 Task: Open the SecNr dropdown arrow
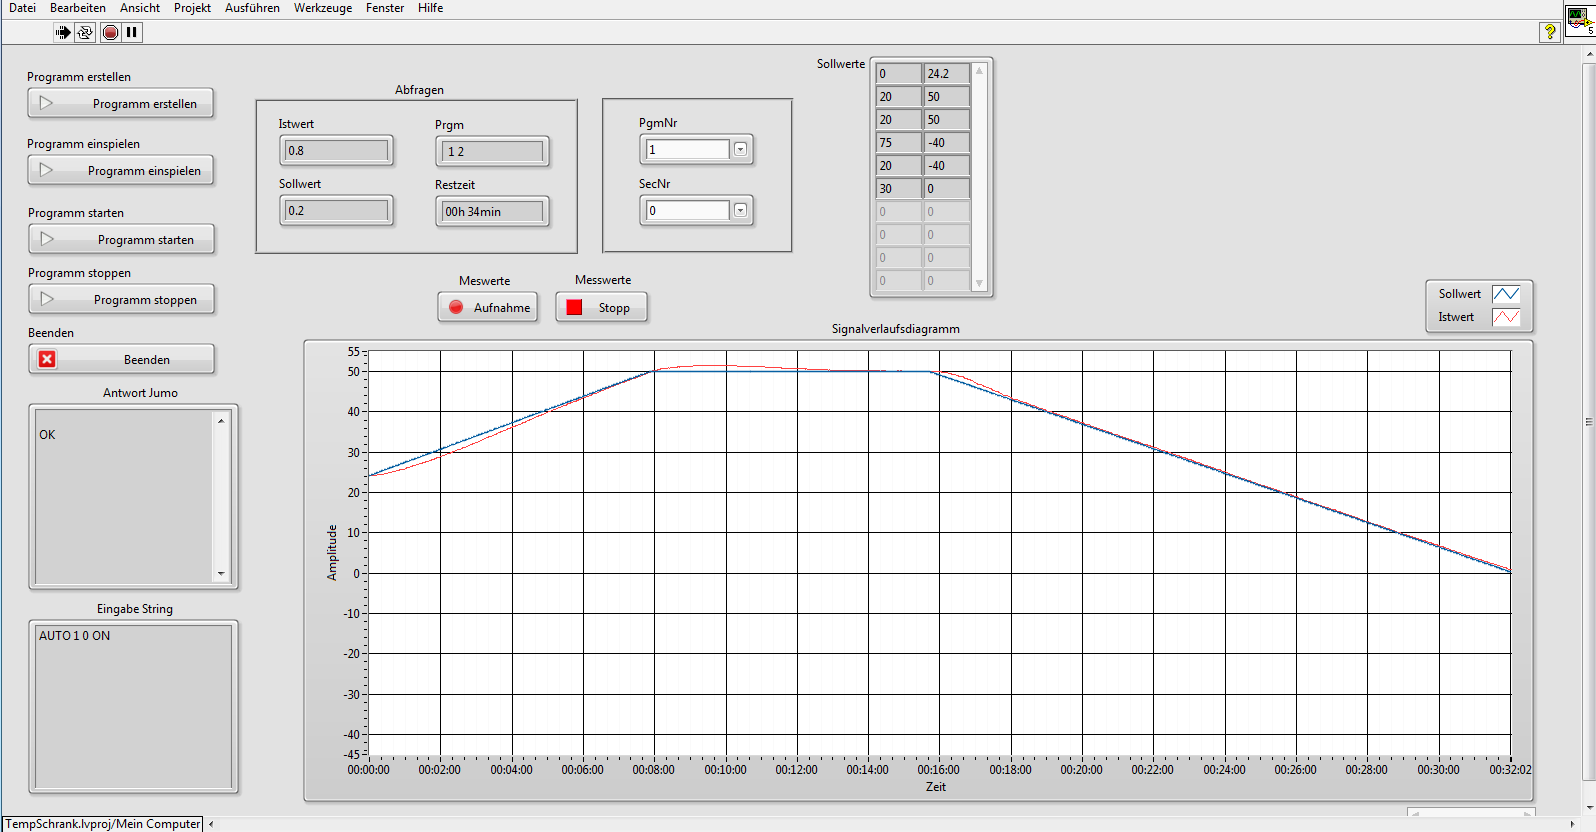pos(740,210)
